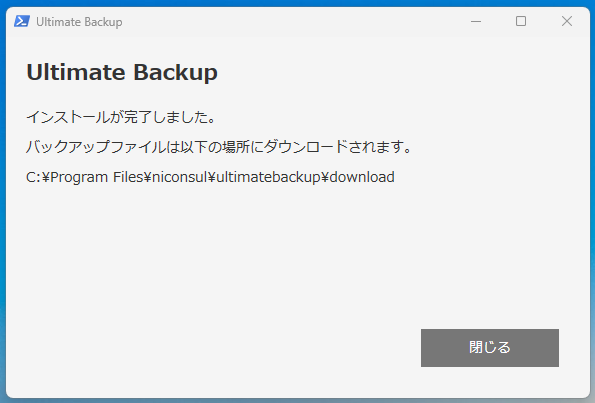Screen dimensions: 595x403
Task: Click the title bar caption text Ultimate Backup
Action: pos(79,22)
